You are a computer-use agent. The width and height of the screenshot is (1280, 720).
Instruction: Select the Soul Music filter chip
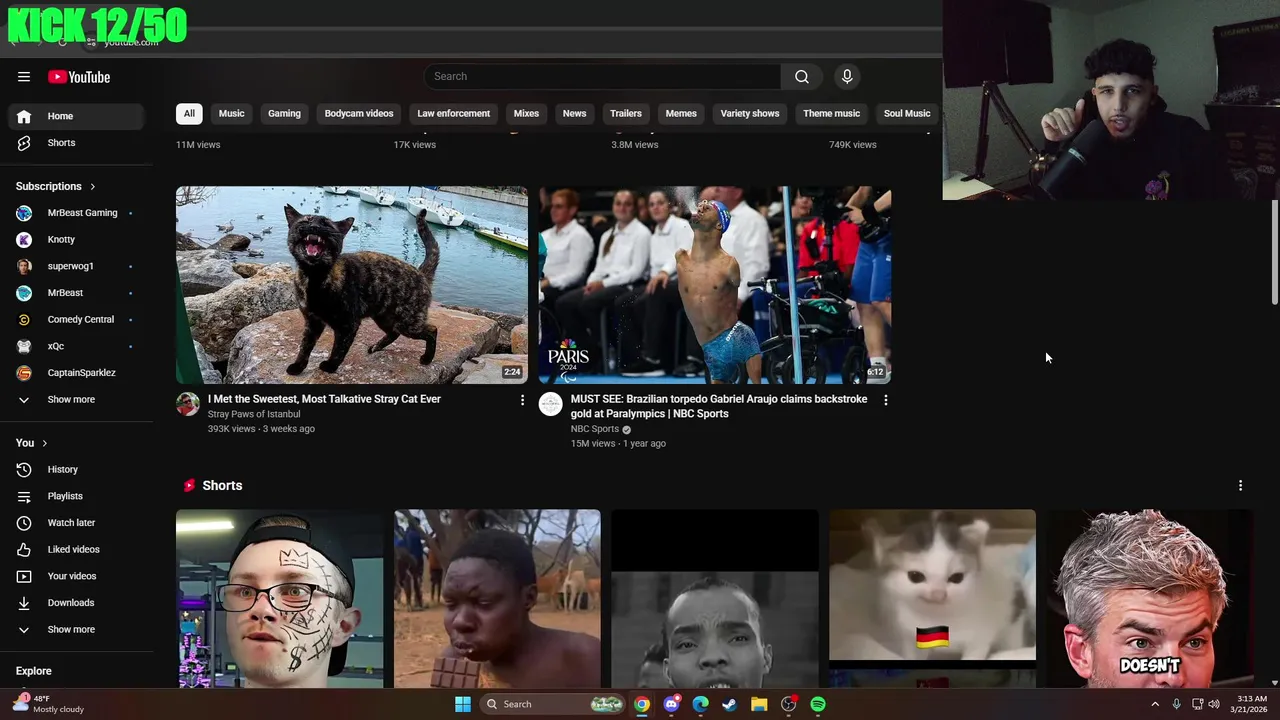point(907,114)
